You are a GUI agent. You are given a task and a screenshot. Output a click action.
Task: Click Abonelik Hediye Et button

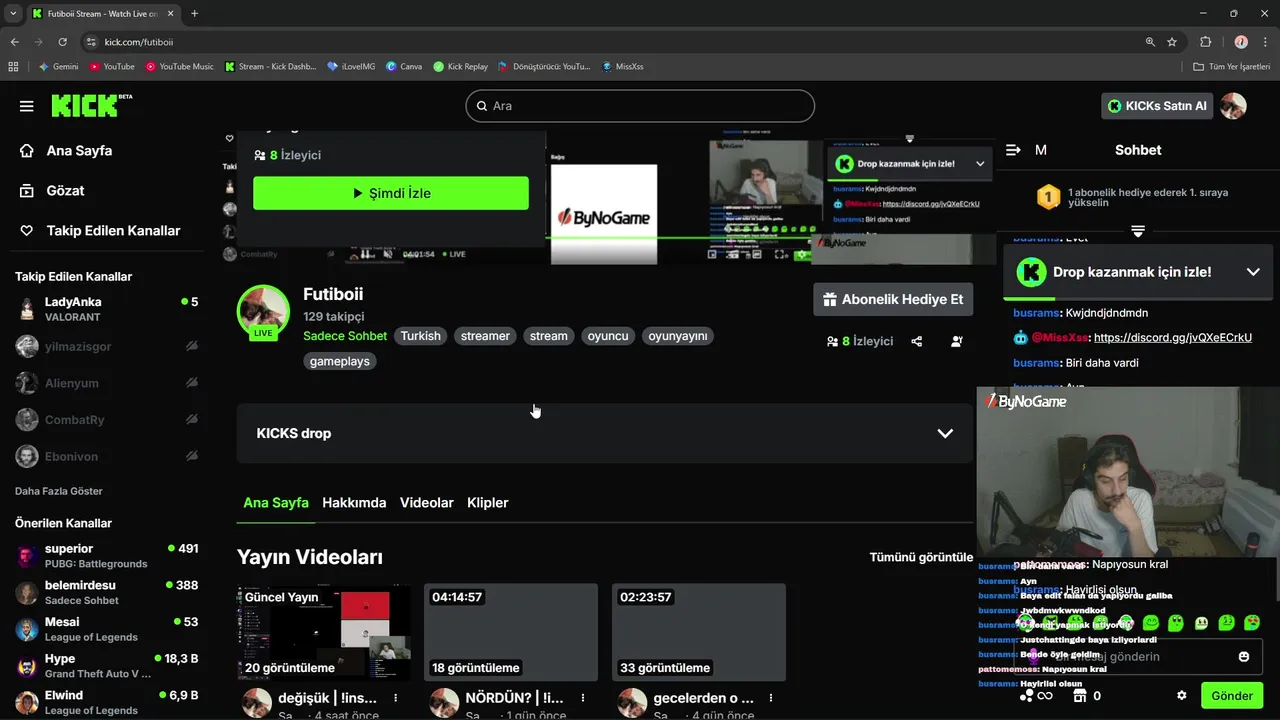(x=893, y=299)
